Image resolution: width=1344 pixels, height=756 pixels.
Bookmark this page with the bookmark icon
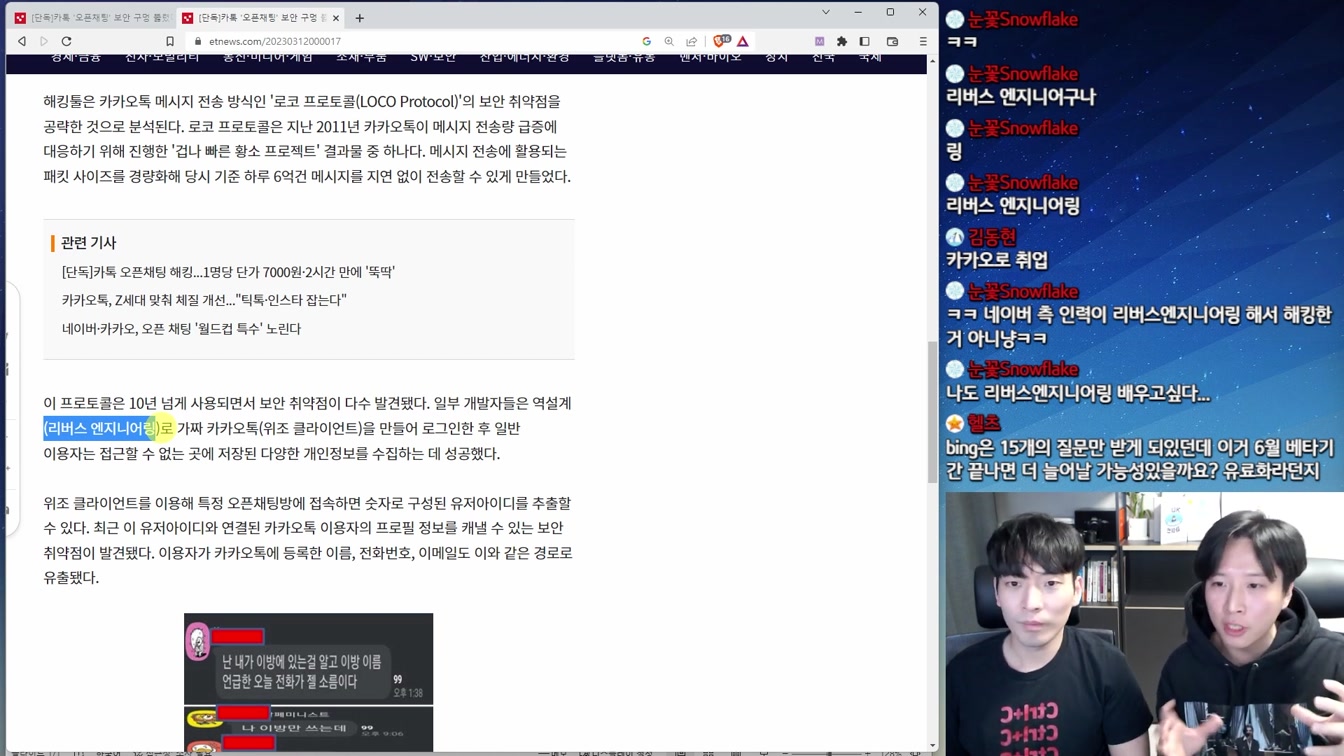point(170,42)
